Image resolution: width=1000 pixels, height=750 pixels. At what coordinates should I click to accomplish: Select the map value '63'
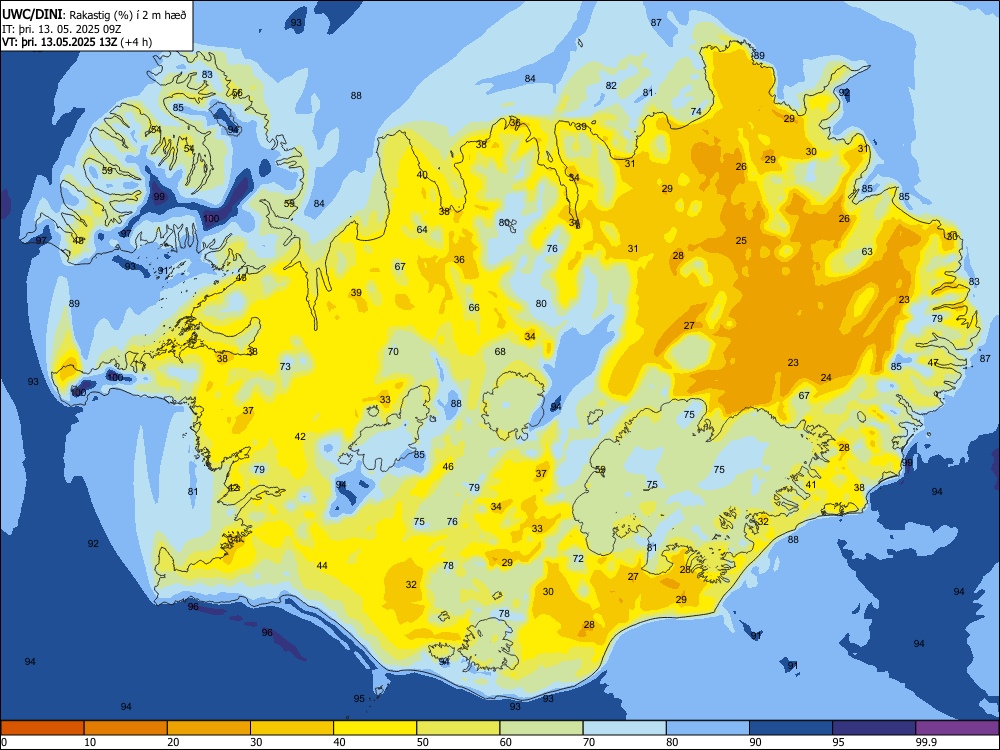coord(867,251)
